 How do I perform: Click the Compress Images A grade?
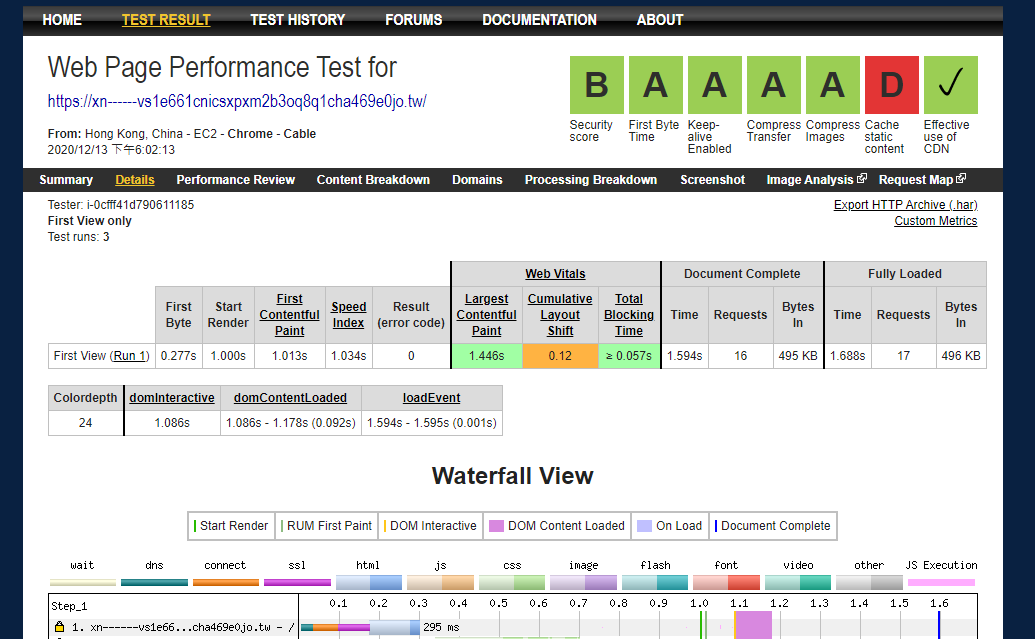tap(832, 85)
